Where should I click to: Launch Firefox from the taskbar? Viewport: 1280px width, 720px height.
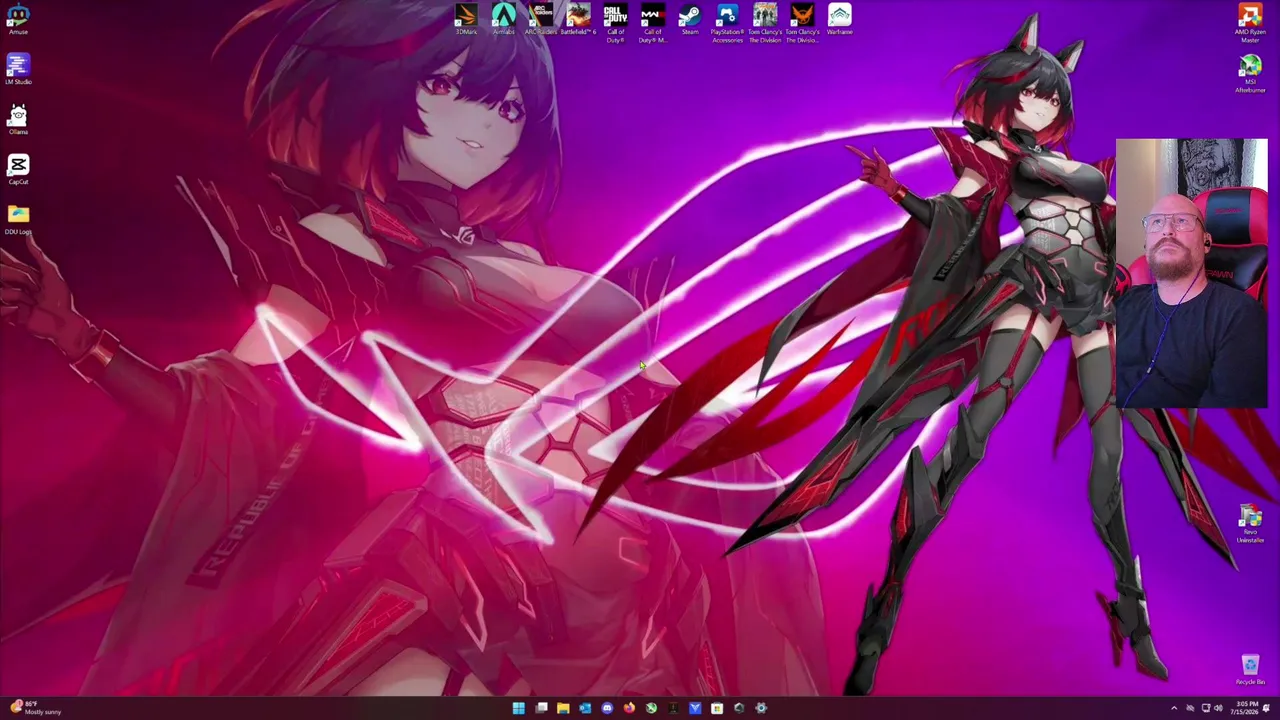629,708
